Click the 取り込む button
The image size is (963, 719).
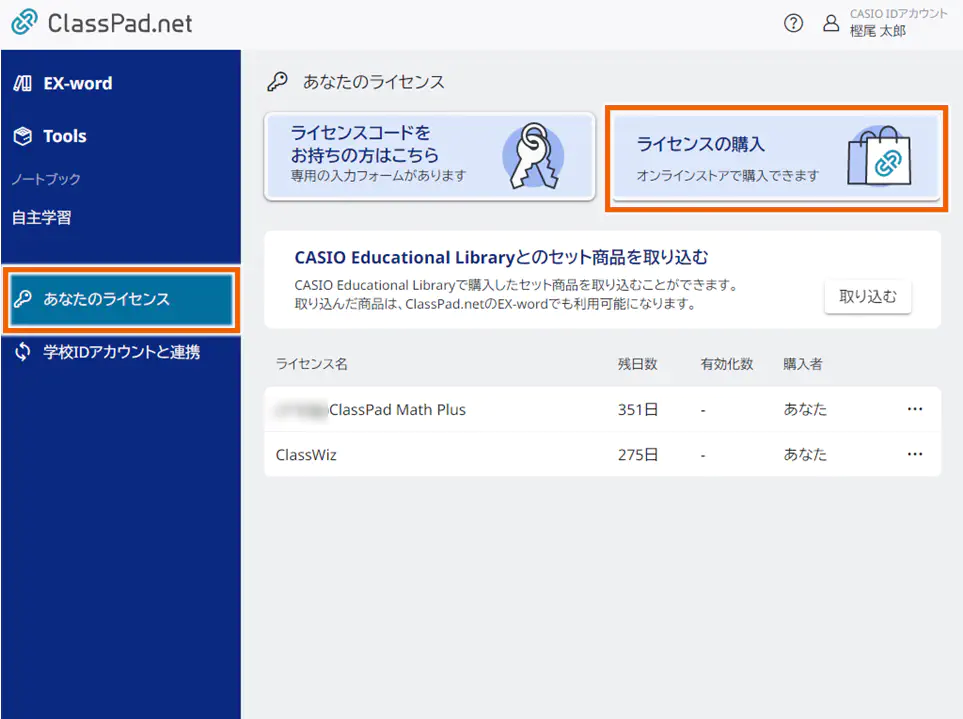867,296
